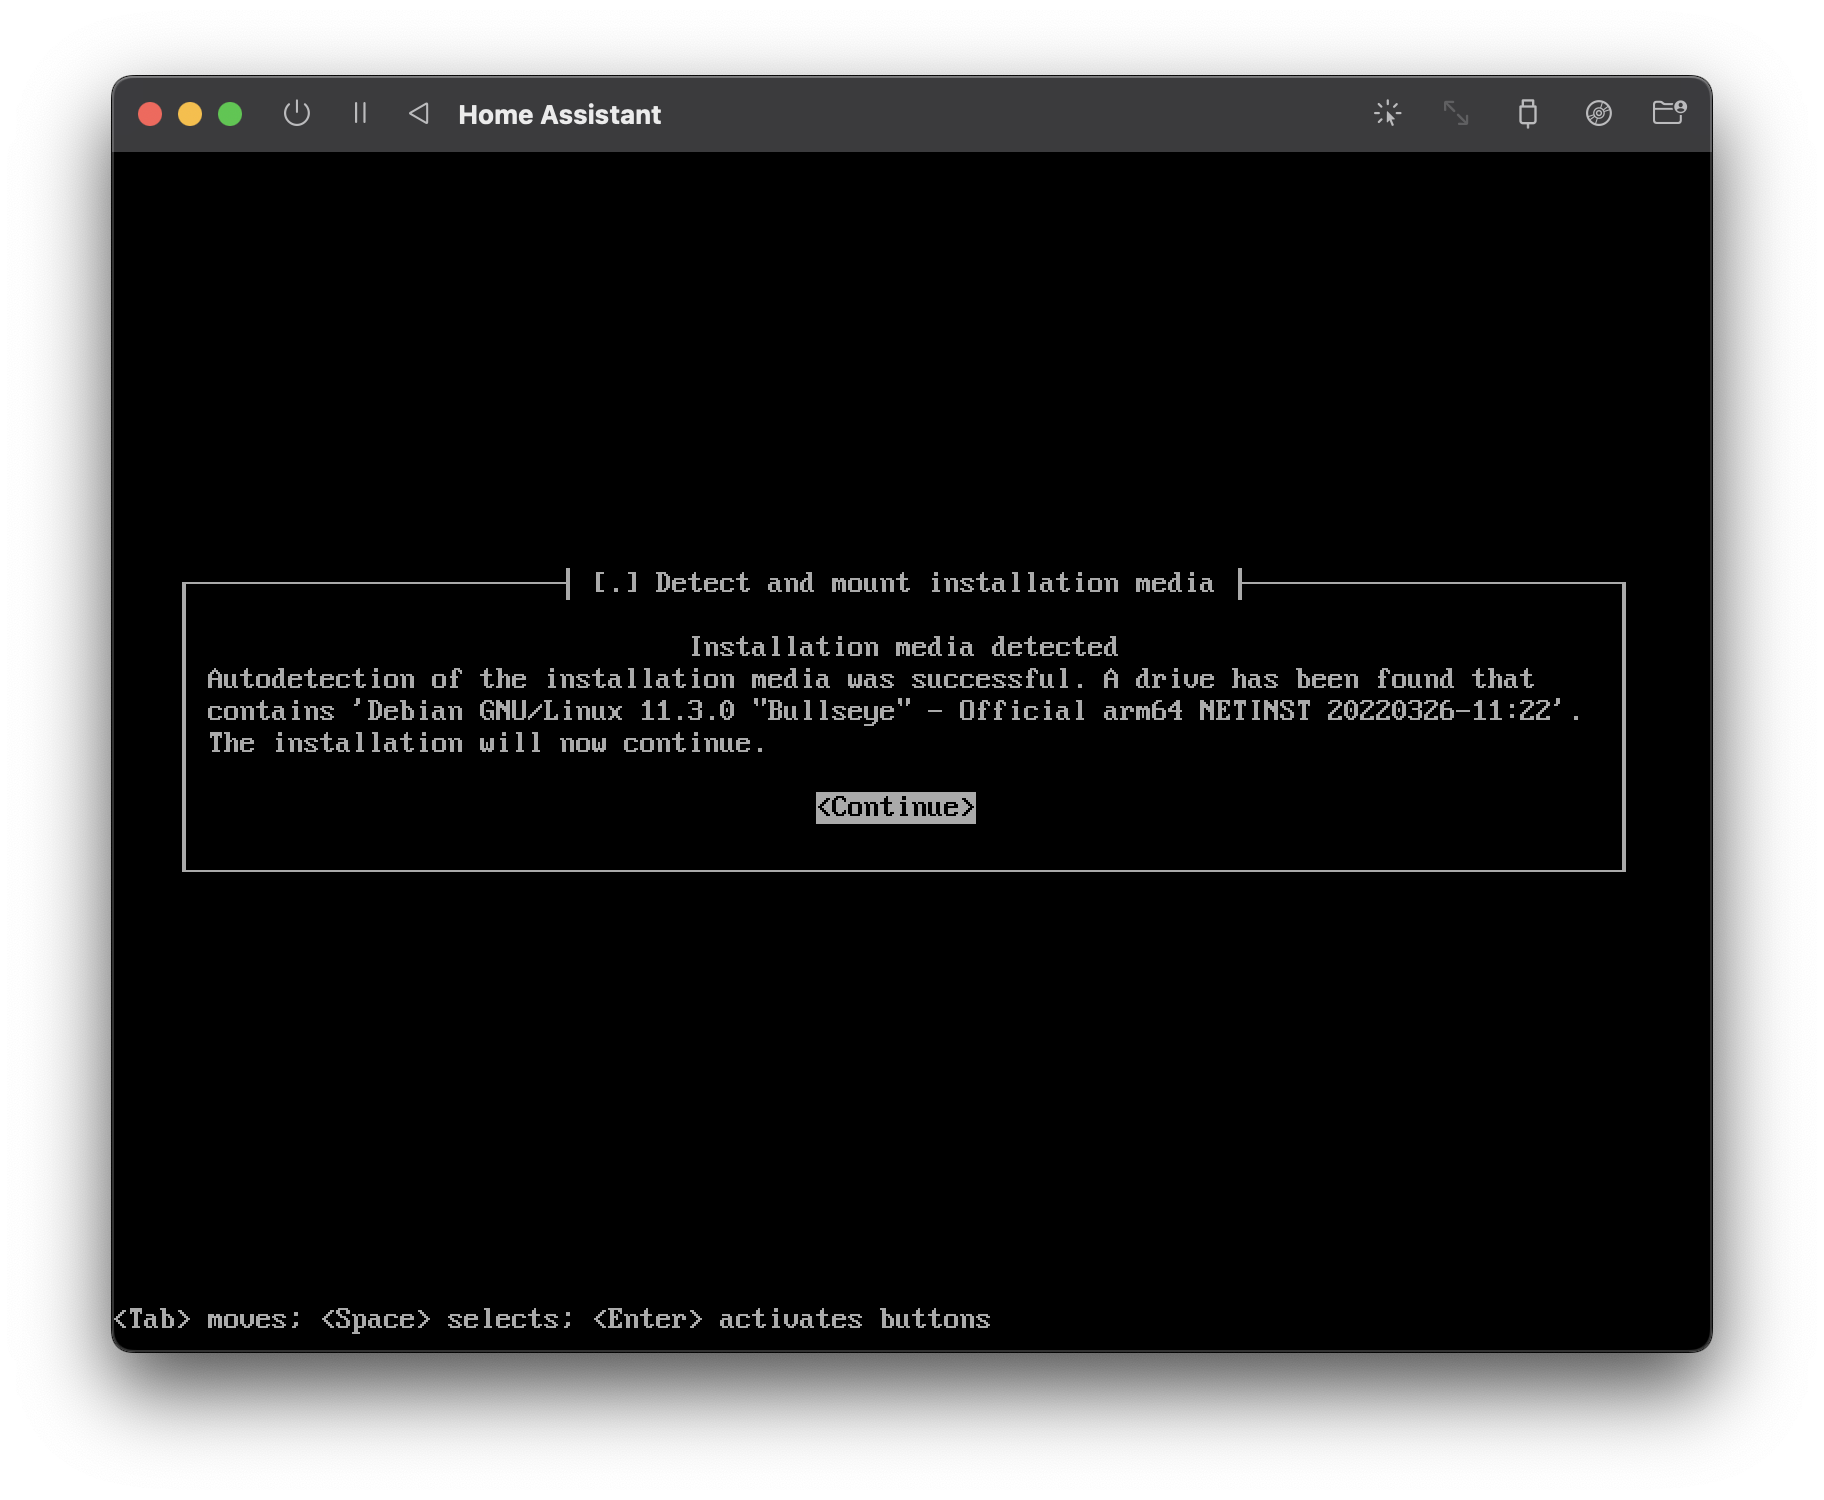Zoom the window using the green button
Screen dimensions: 1824x1500
(230, 113)
